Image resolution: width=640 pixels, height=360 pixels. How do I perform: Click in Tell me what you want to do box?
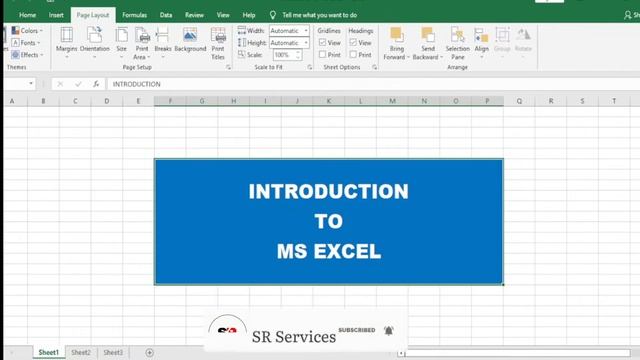click(320, 15)
